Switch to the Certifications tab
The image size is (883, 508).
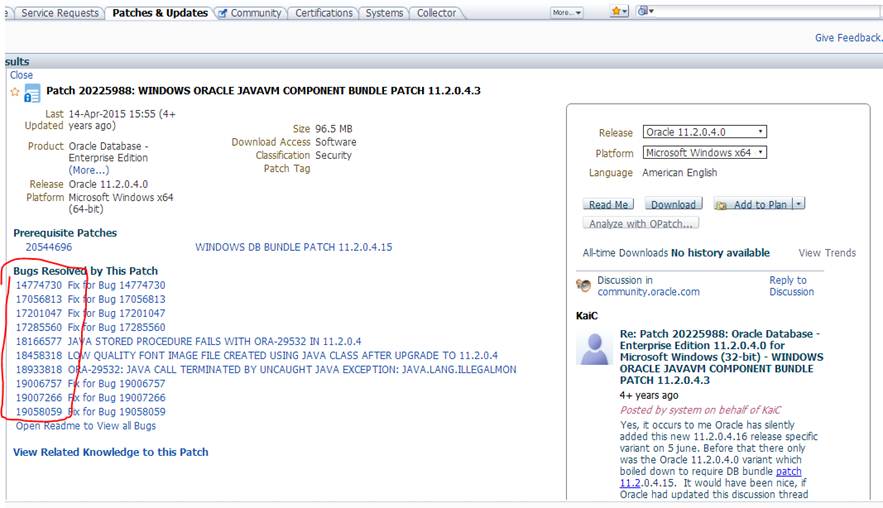point(324,13)
